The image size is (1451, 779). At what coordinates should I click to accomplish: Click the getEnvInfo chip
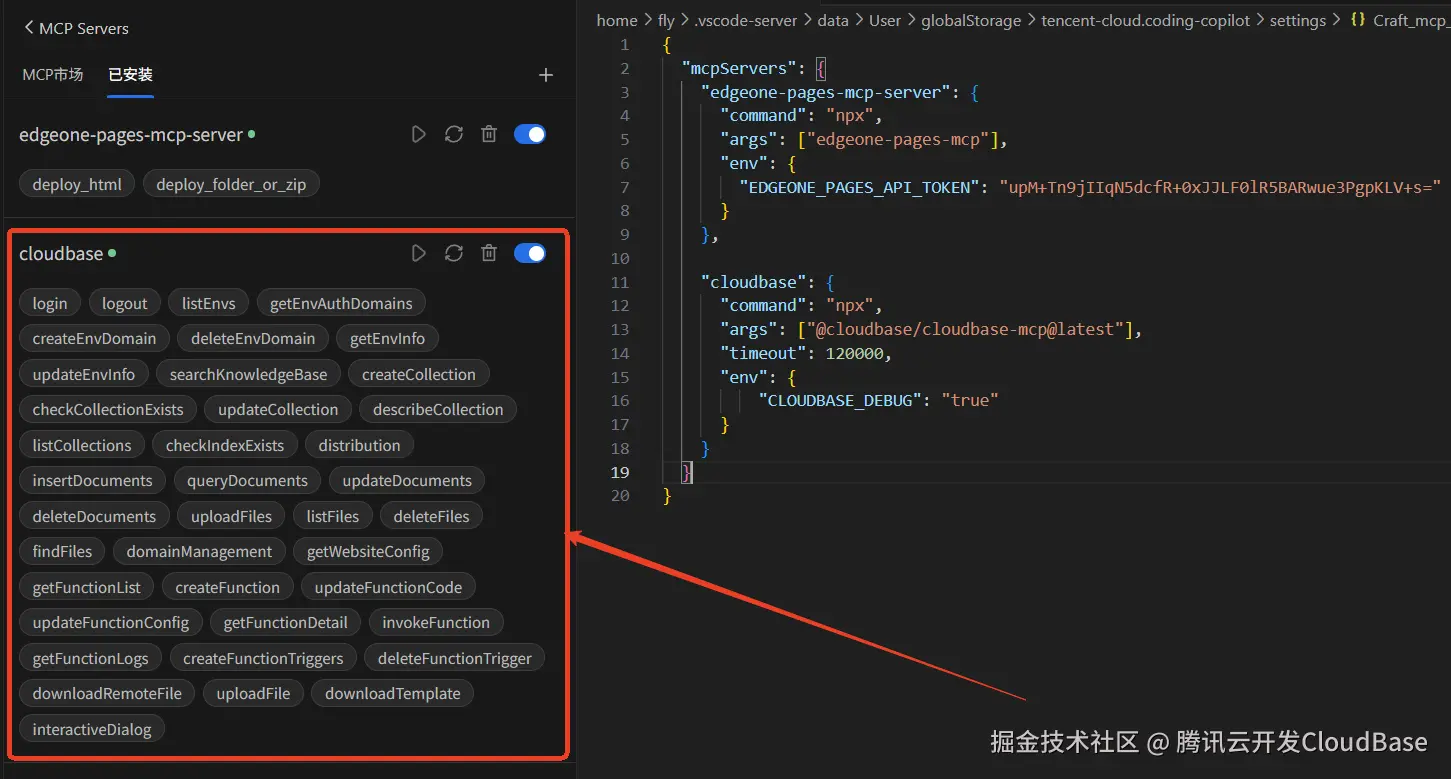(x=387, y=338)
